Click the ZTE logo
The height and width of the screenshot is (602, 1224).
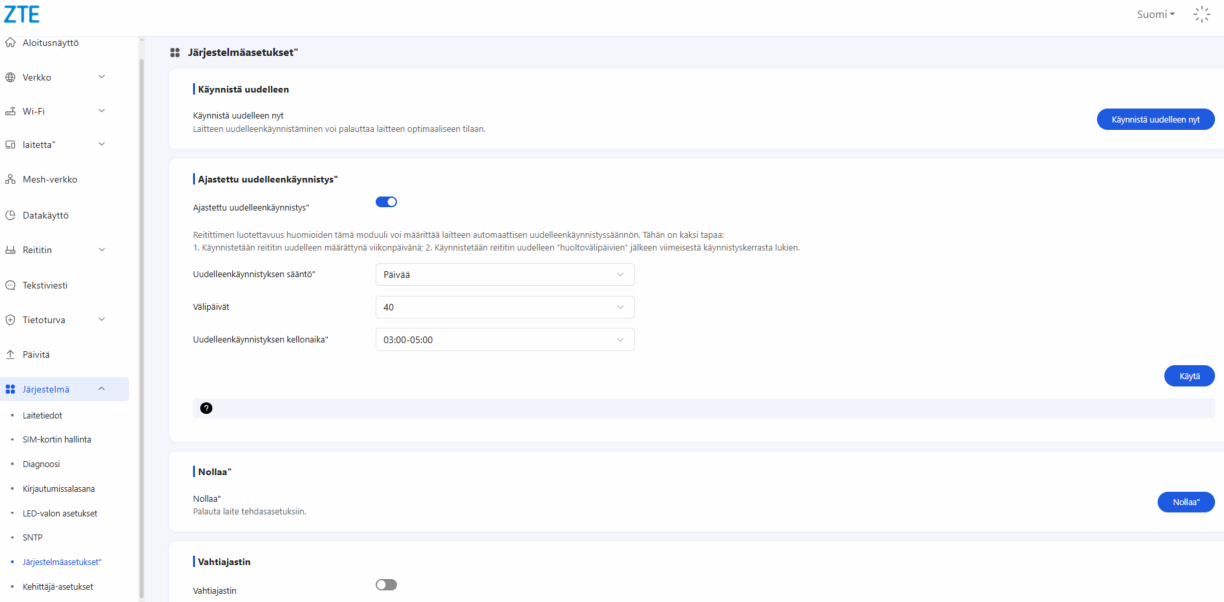[22, 15]
